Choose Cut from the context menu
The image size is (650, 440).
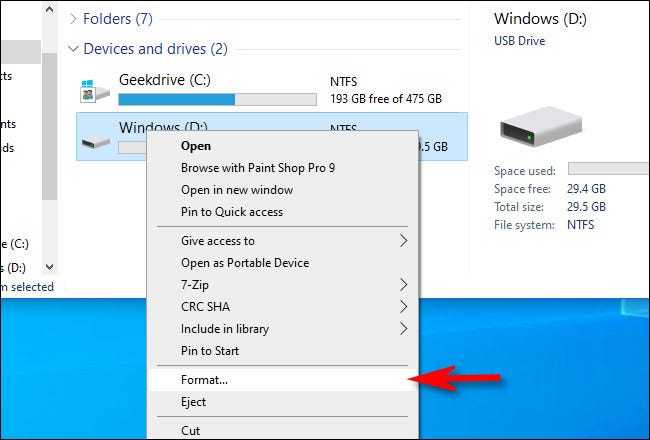pyautogui.click(x=190, y=431)
